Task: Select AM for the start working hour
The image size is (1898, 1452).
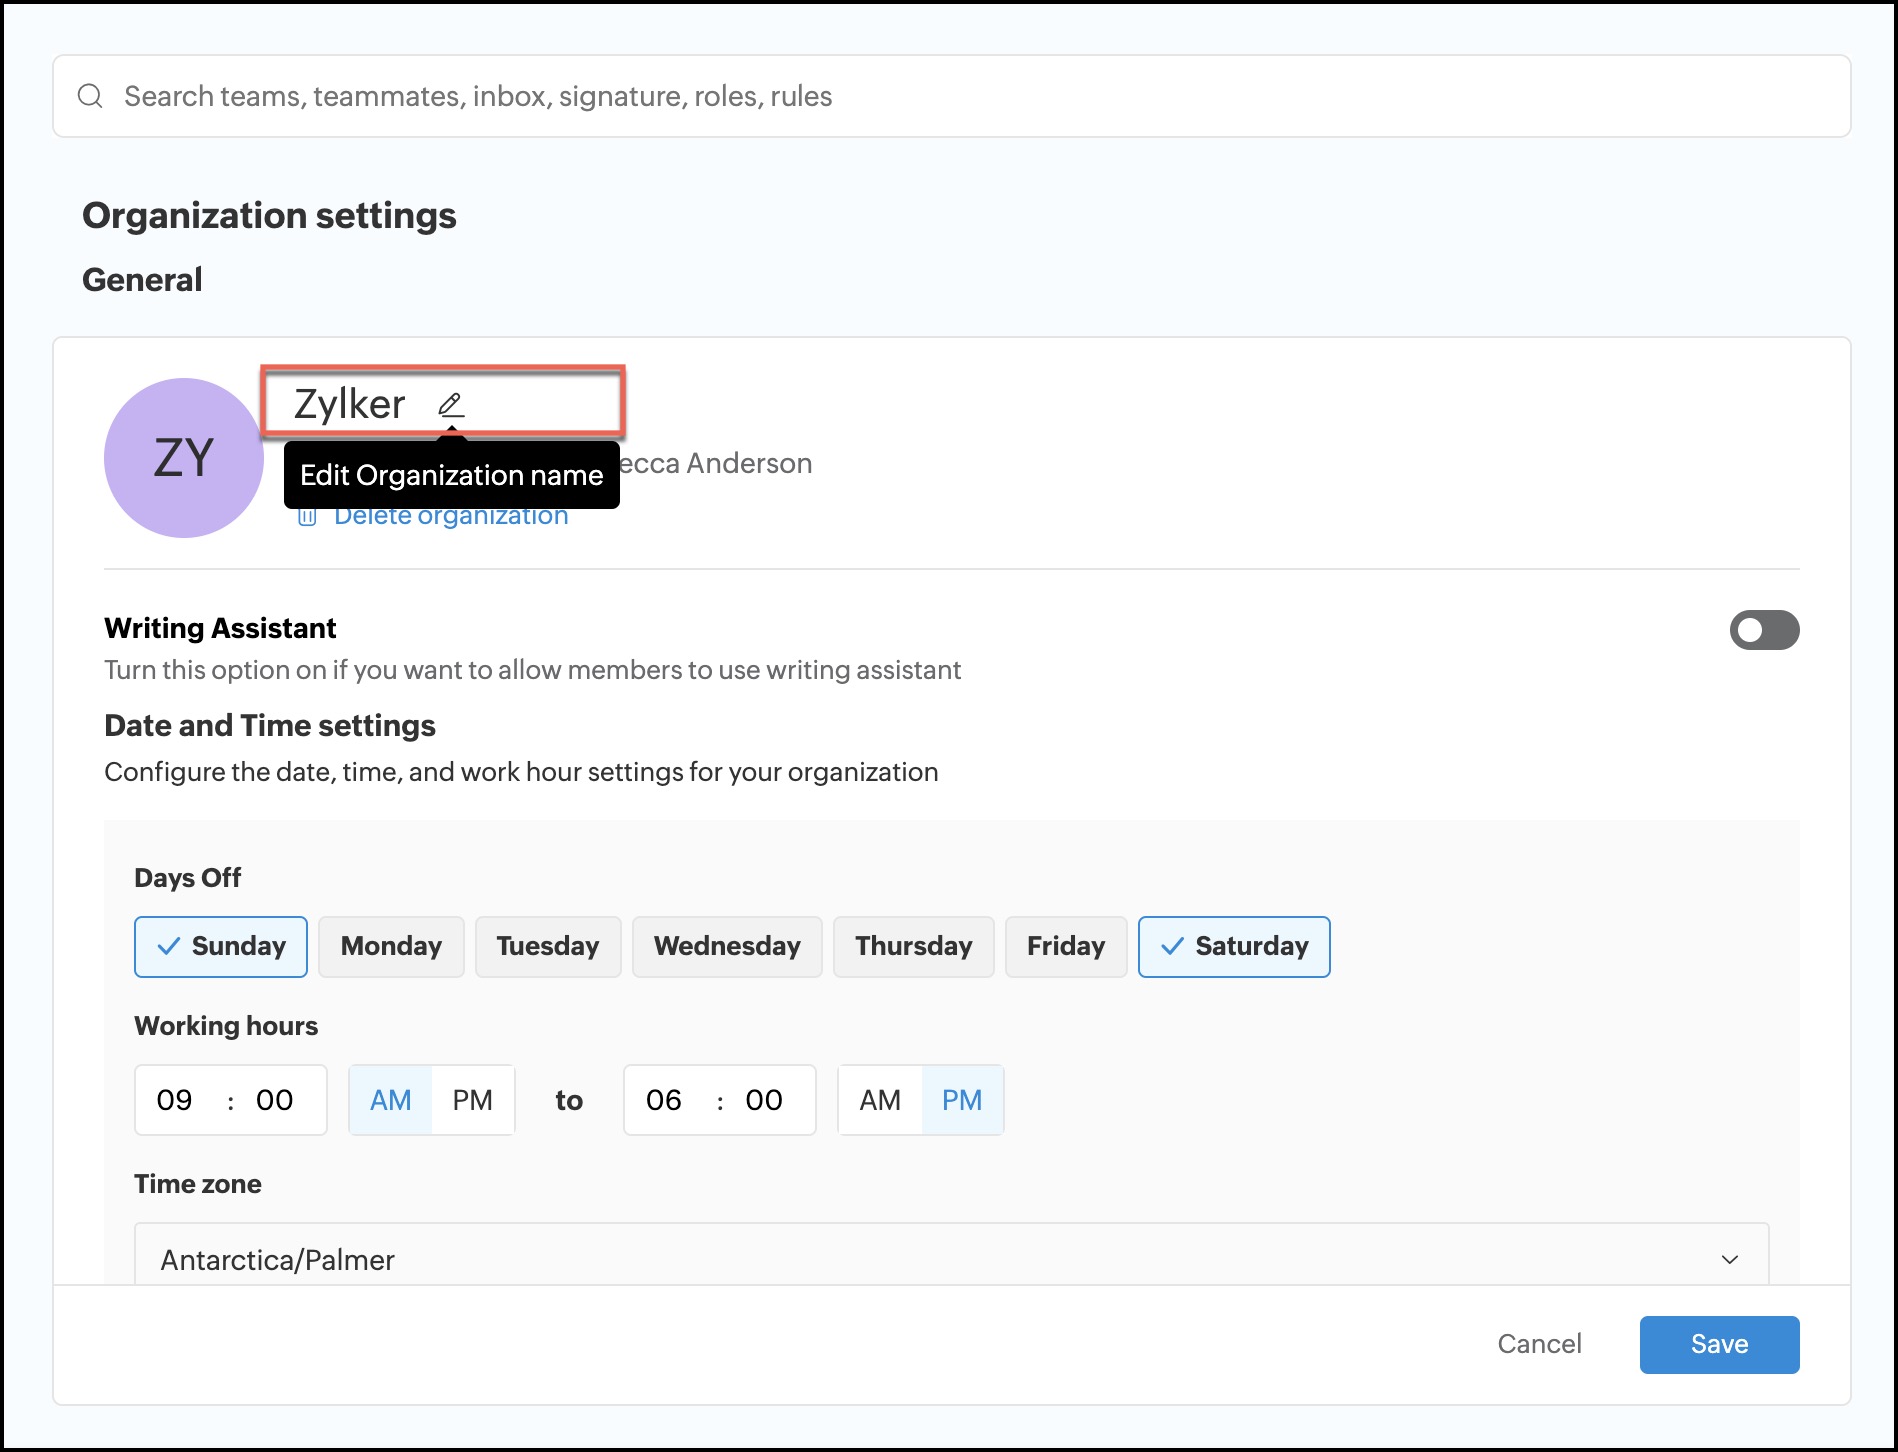Action: click(x=391, y=1100)
